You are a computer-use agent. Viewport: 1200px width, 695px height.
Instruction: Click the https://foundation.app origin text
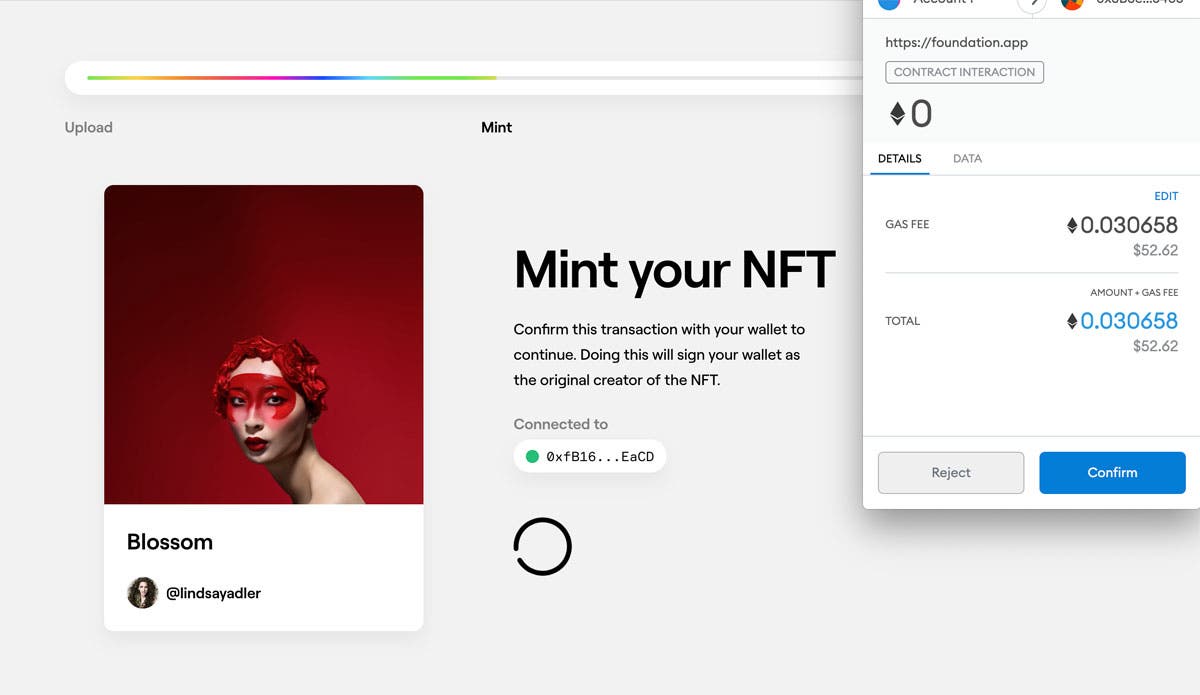(x=956, y=43)
